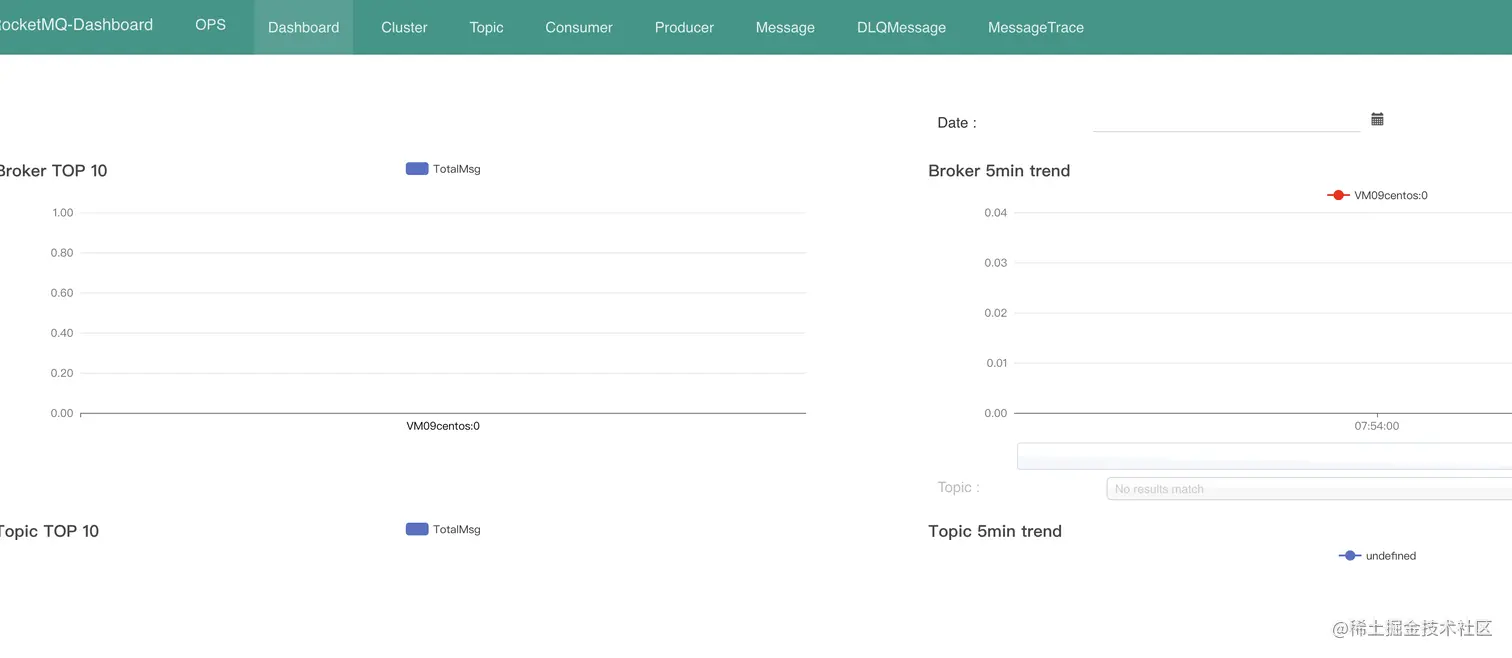Toggle VM09centos:0 legend in Broker trend

tap(1338, 195)
